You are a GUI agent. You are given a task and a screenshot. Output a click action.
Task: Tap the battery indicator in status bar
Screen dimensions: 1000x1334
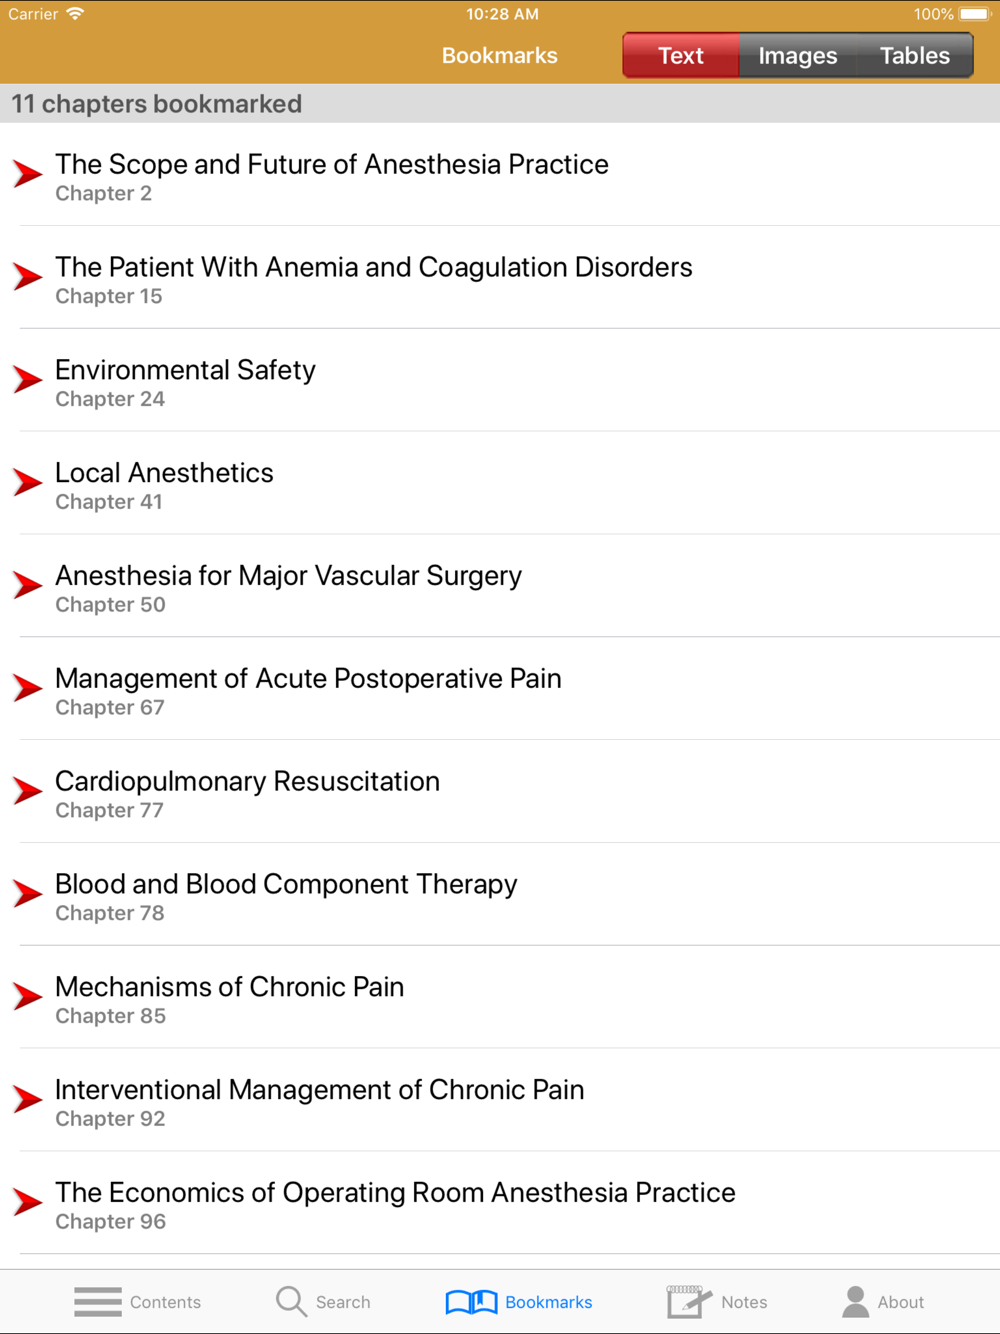[x=973, y=14]
